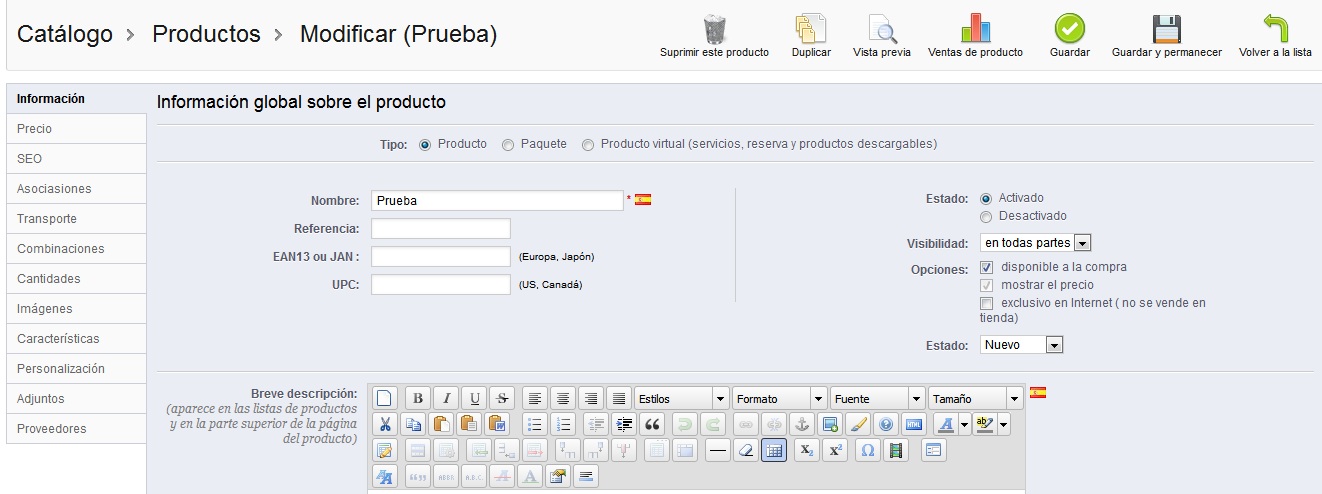The height and width of the screenshot is (494, 1322).
Task: Open the Cantidades tab
Action: [x=76, y=279]
